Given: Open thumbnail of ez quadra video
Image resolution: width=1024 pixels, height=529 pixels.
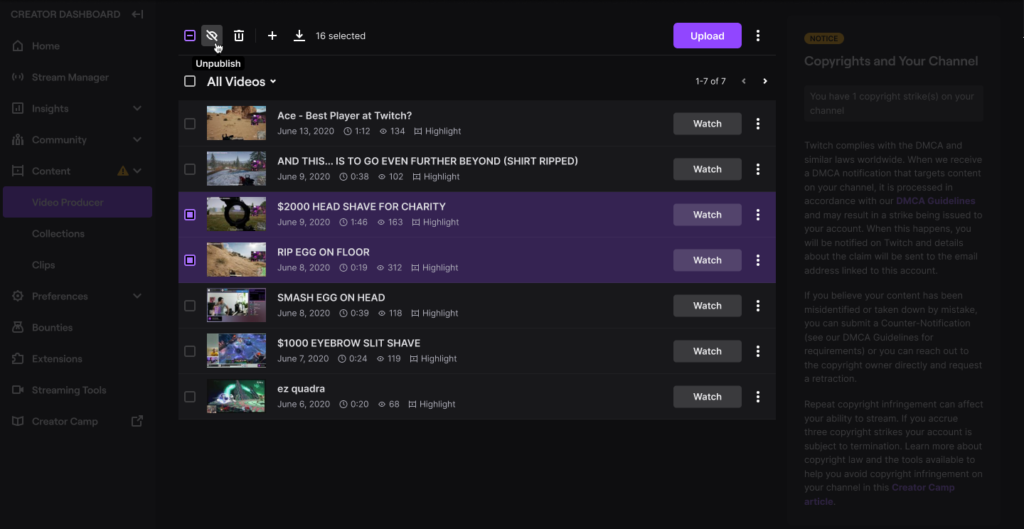Looking at the screenshot, I should click(x=236, y=396).
